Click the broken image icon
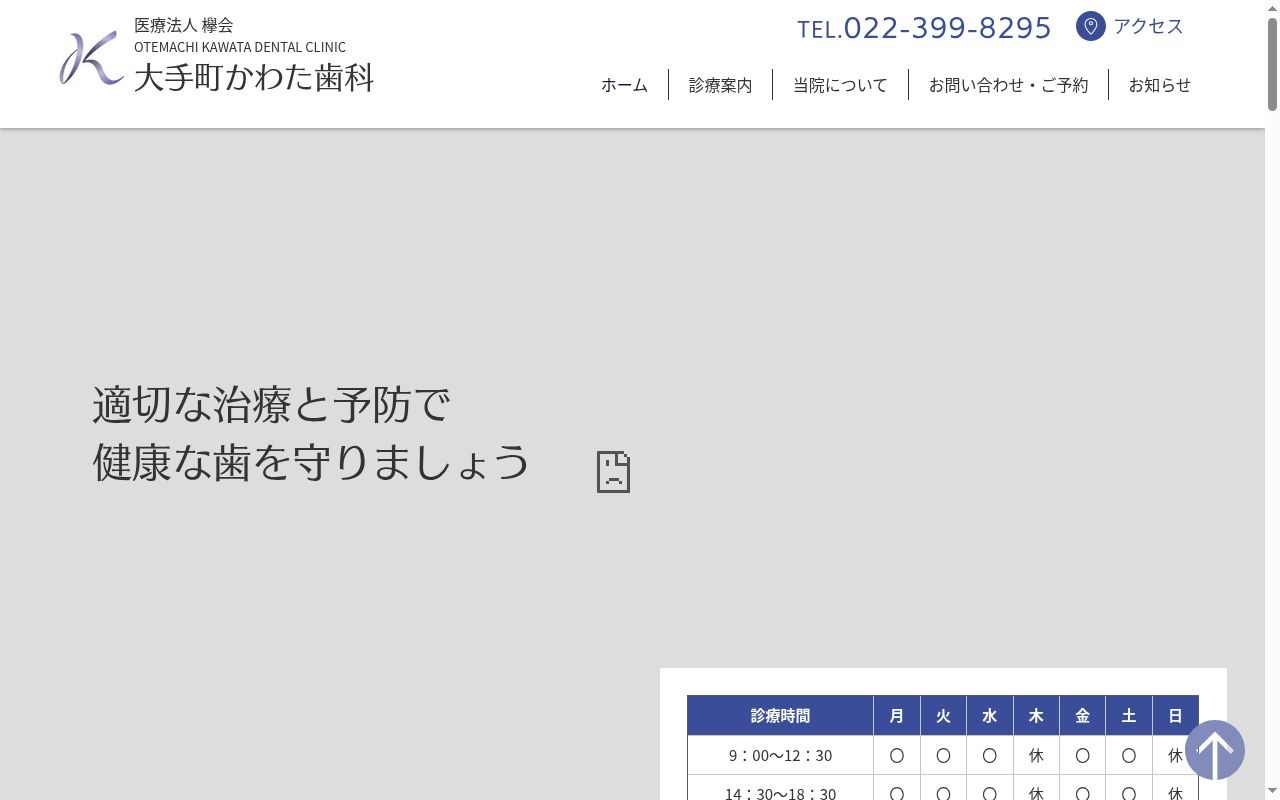Screen dimensions: 1280x800 613,471
